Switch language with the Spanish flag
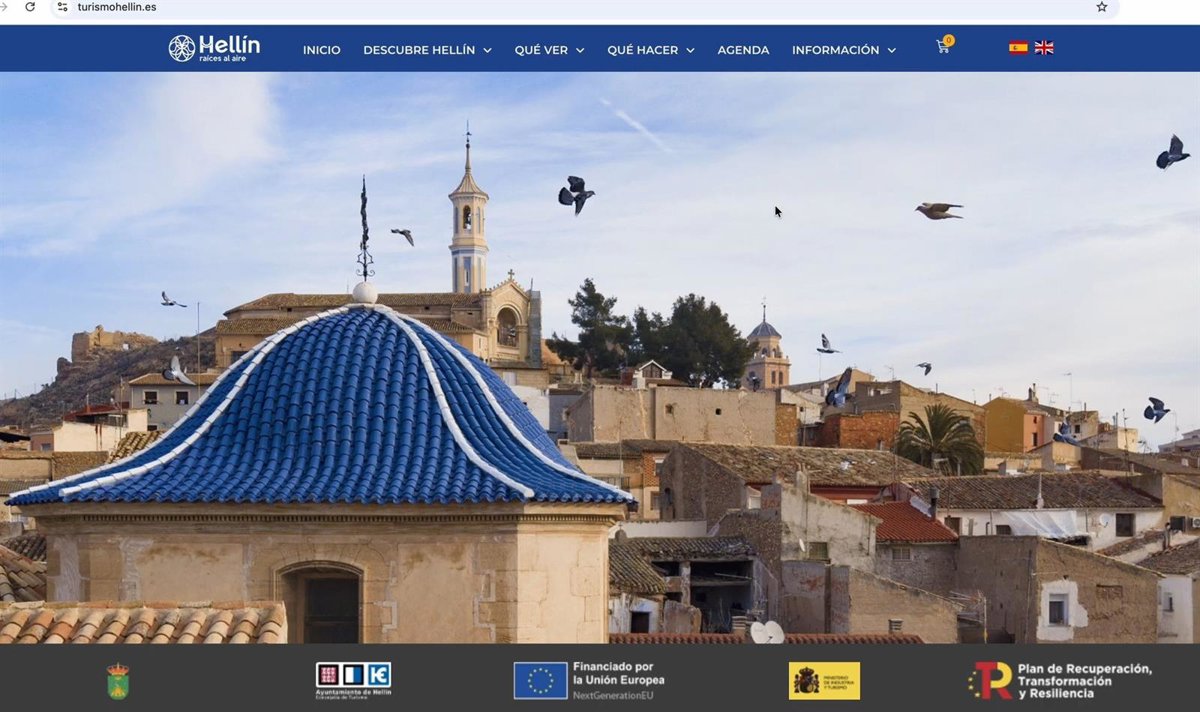Screen dimensions: 1200x712 [x=1018, y=47]
